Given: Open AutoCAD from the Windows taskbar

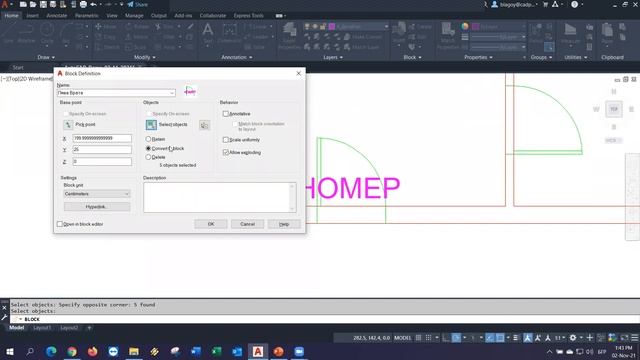Looking at the screenshot, I should coord(258,351).
